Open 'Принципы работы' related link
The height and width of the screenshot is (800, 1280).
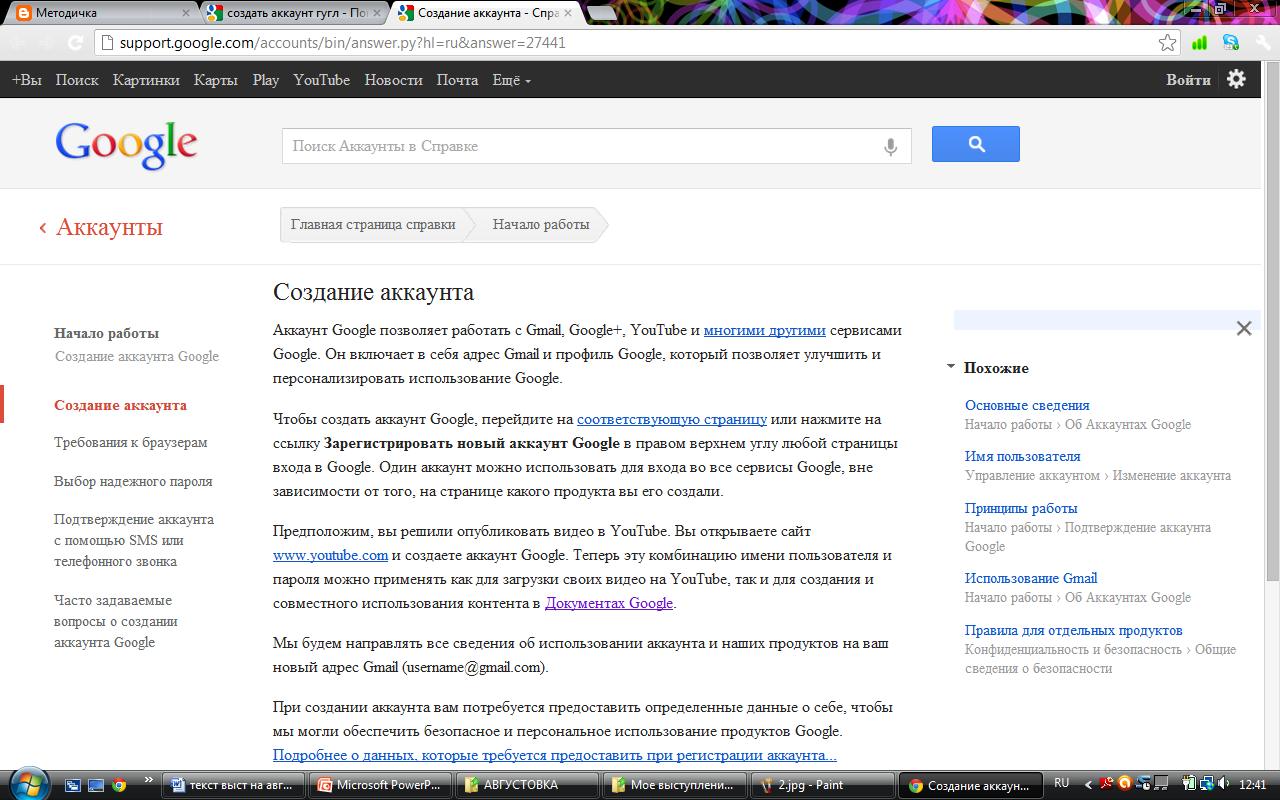[x=1021, y=508]
